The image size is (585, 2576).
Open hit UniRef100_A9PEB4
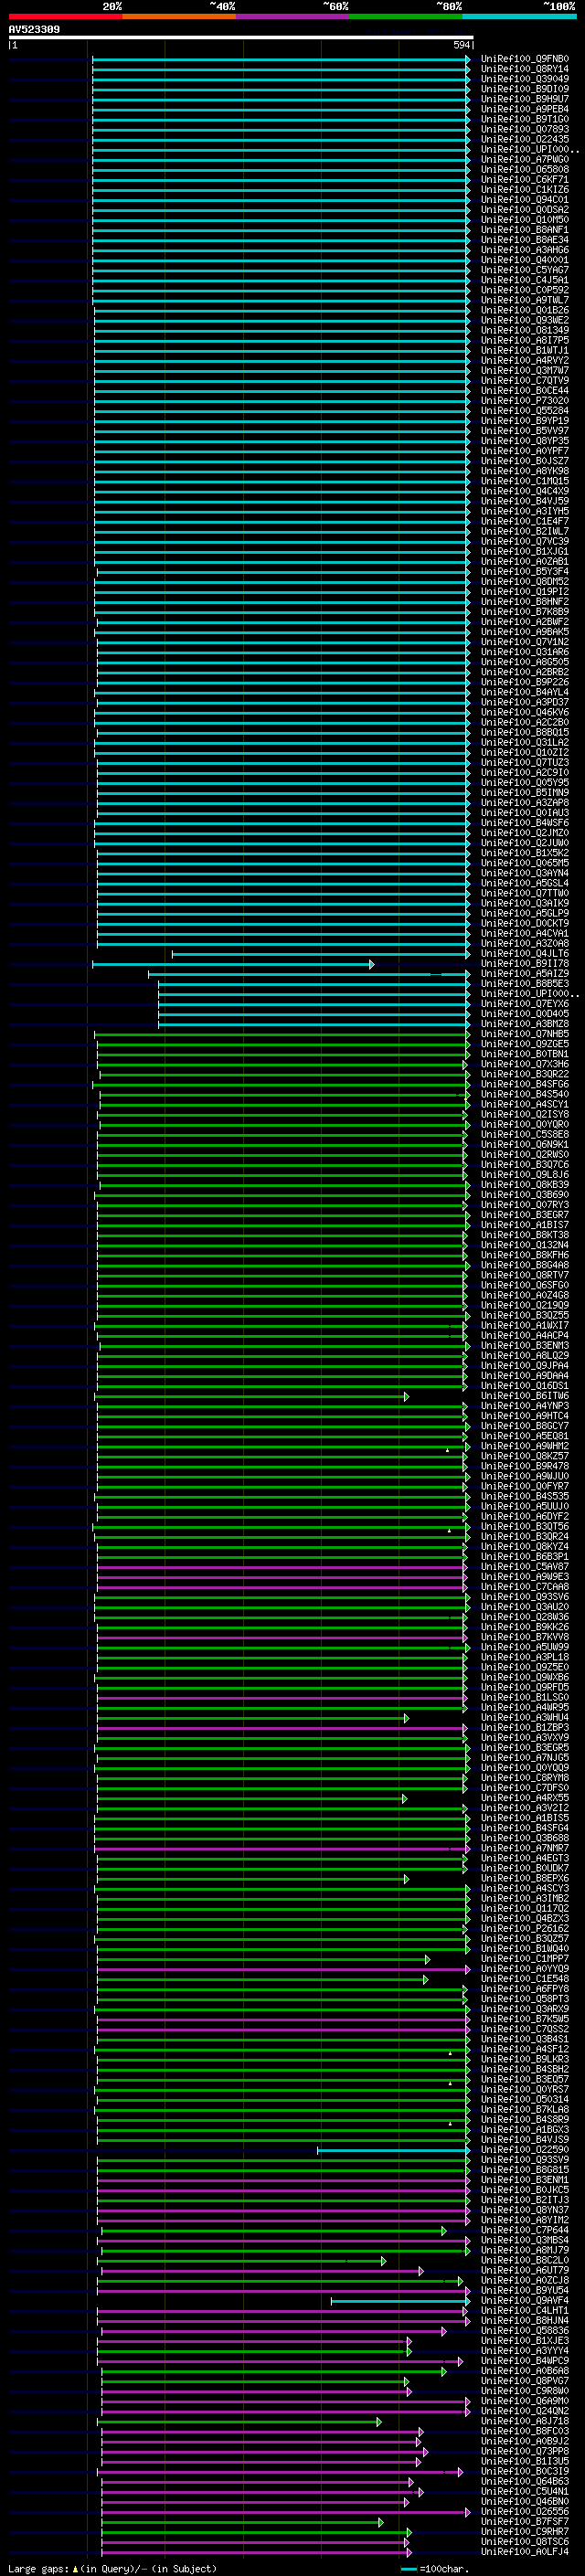(x=525, y=109)
